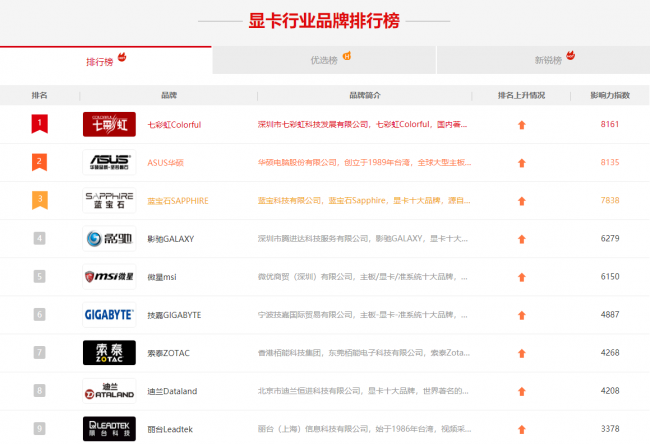Click the rank 6 gray badge

pyautogui.click(x=39, y=314)
